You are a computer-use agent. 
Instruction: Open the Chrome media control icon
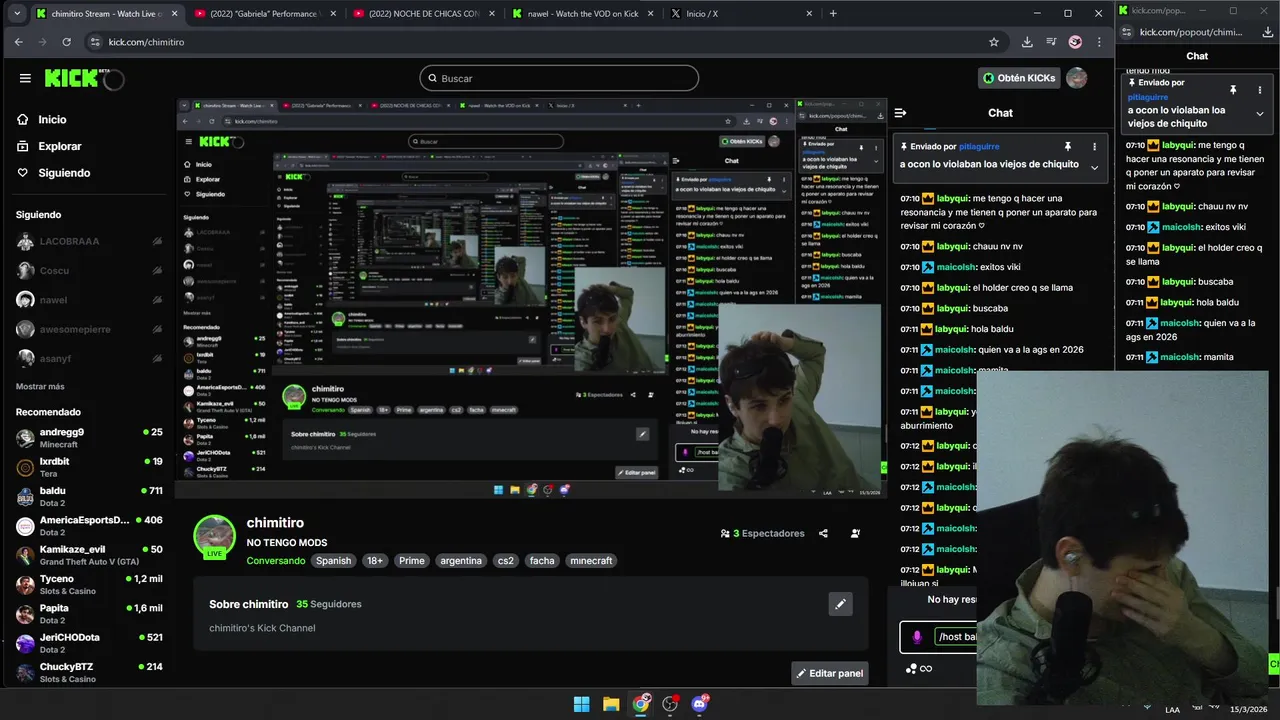1051,42
